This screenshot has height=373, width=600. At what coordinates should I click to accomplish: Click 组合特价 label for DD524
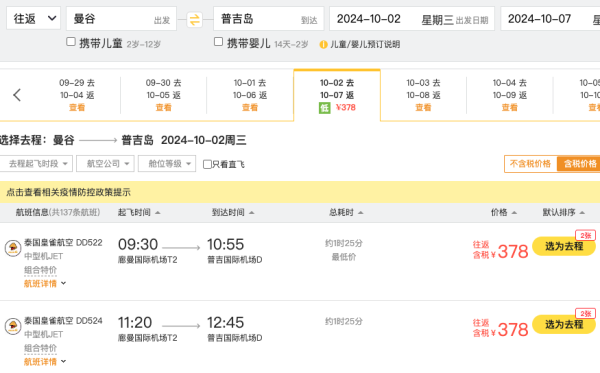click(40, 348)
